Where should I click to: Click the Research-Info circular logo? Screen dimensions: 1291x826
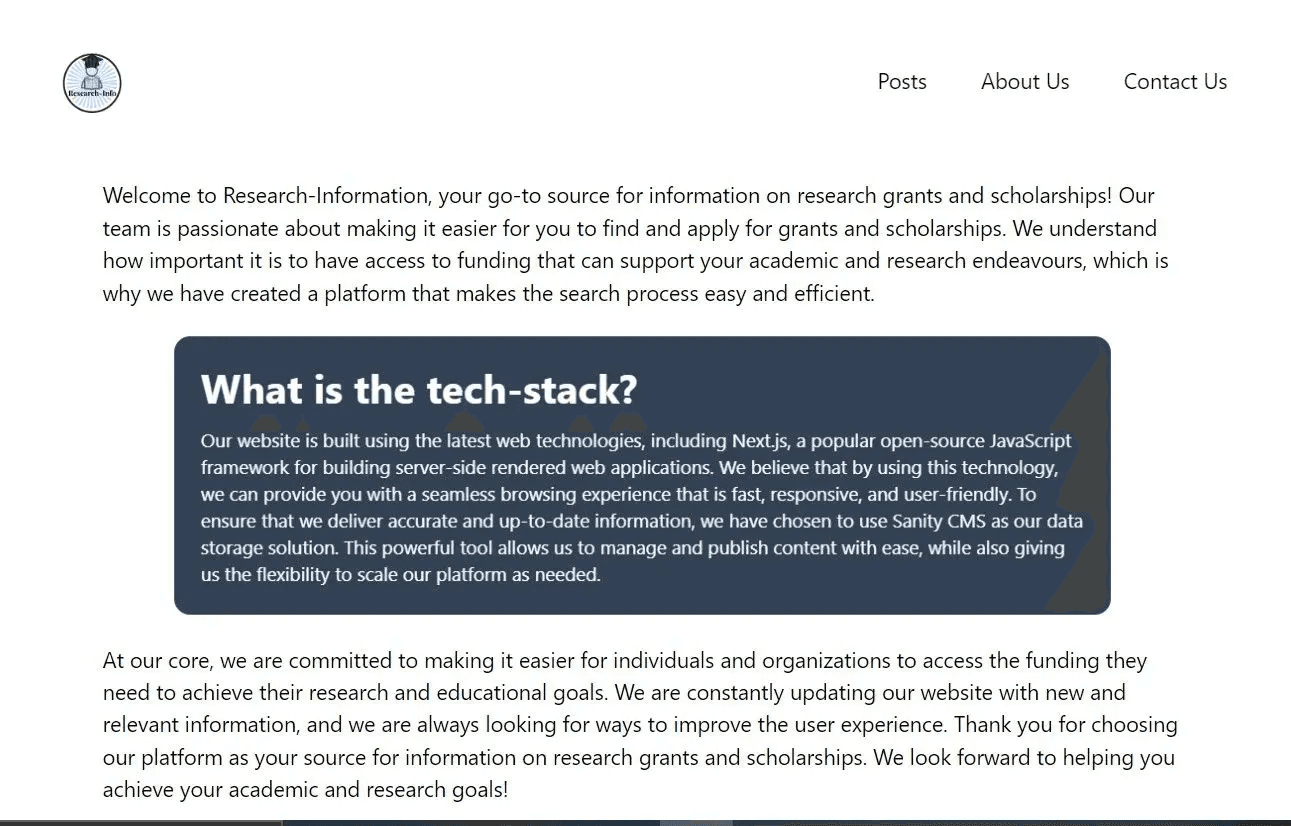92,83
